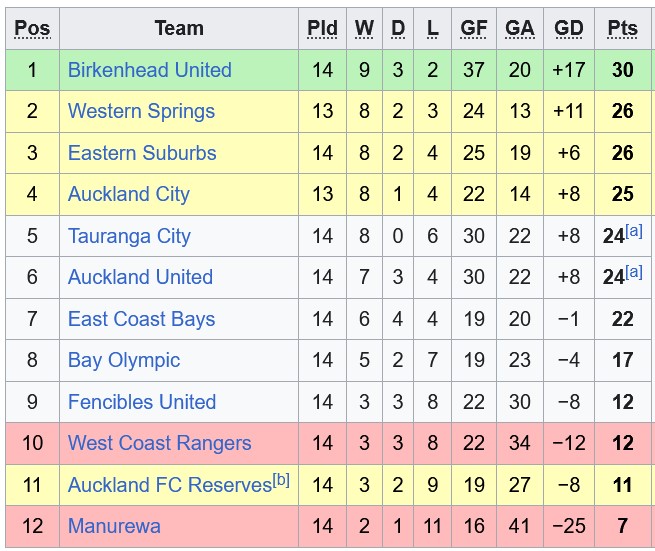This screenshot has height=551, width=655.
Task: Open the Eastern Suburbs team link
Action: (x=142, y=153)
